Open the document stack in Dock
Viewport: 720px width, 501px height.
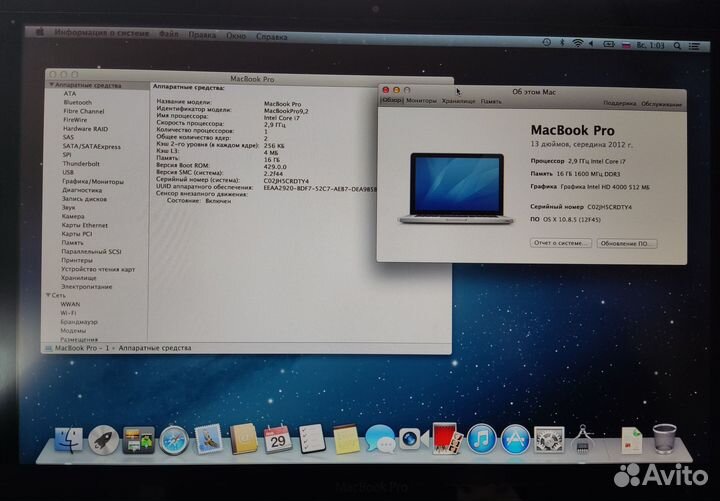(x=631, y=440)
